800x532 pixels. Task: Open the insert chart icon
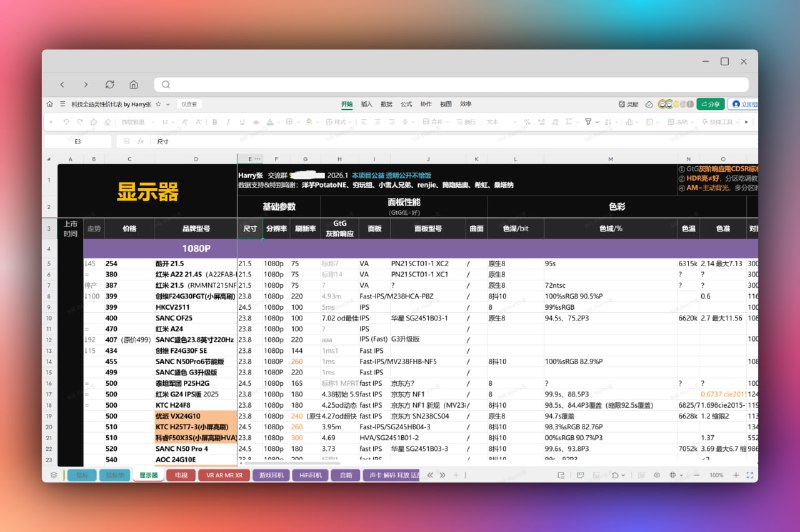629,122
